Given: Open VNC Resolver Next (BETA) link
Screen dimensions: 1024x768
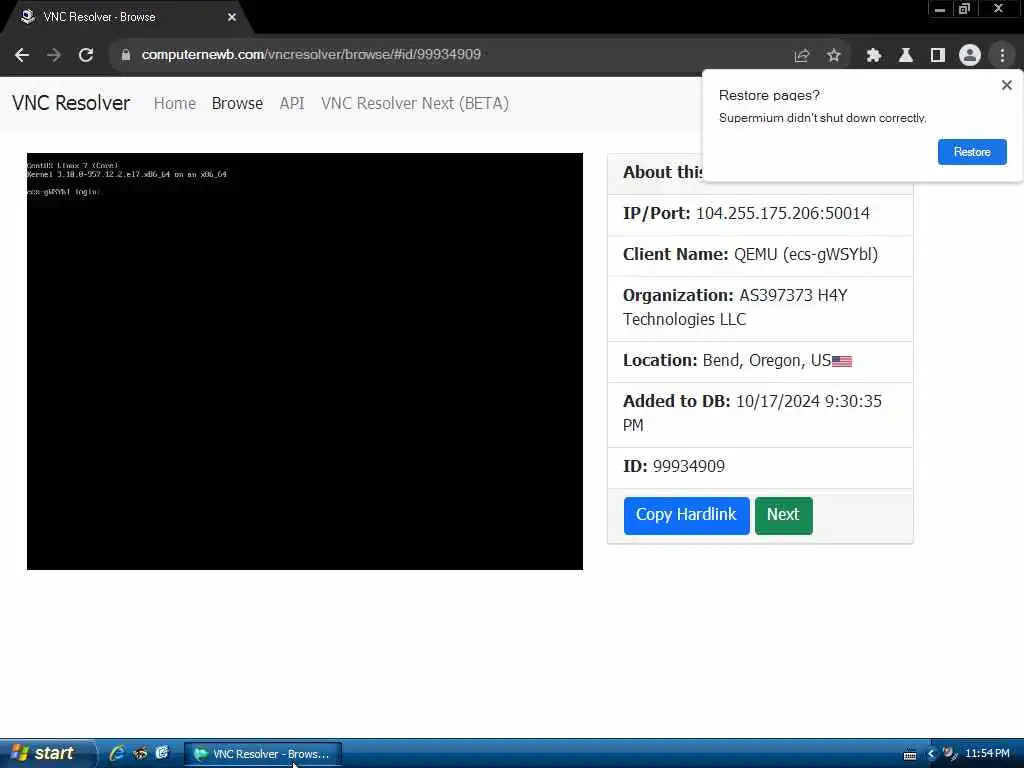Looking at the screenshot, I should 415,103.
